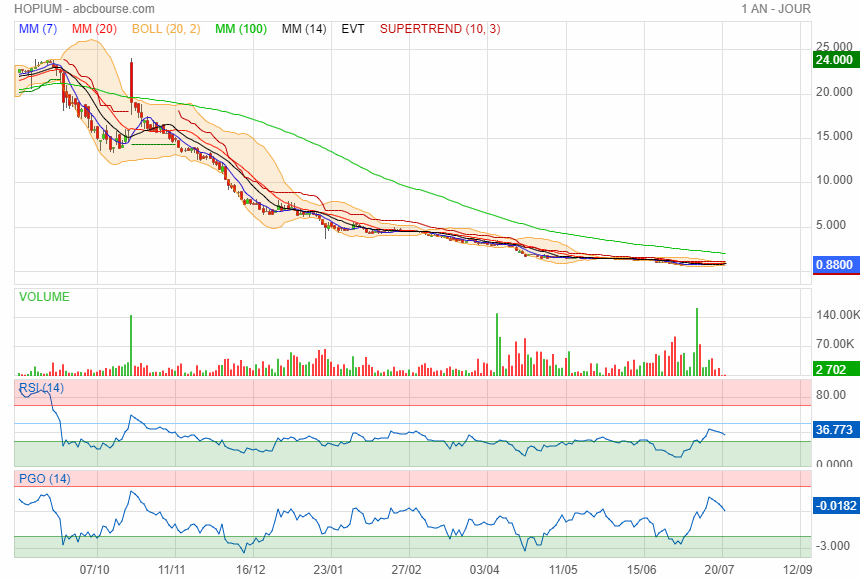Click the 70.00K volume axis label
The width and height of the screenshot is (860, 580).
click(x=835, y=344)
